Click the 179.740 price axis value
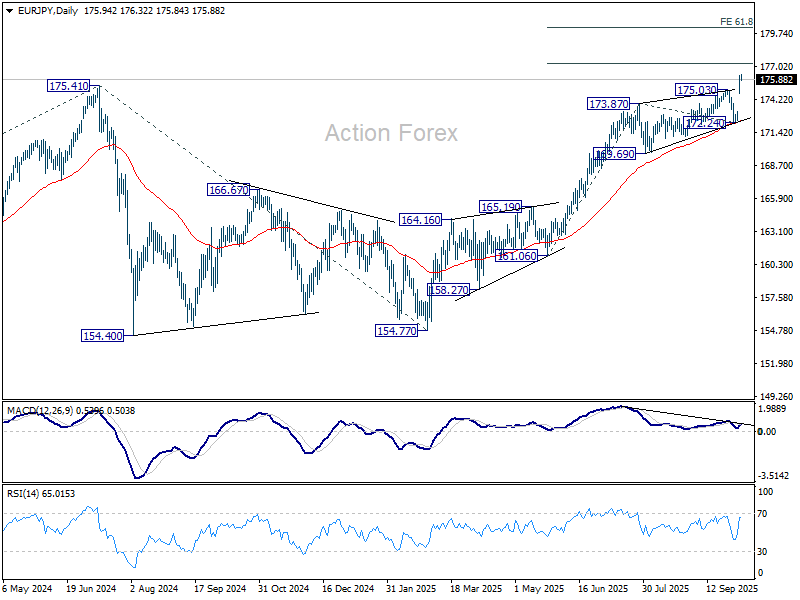 [x=777, y=34]
